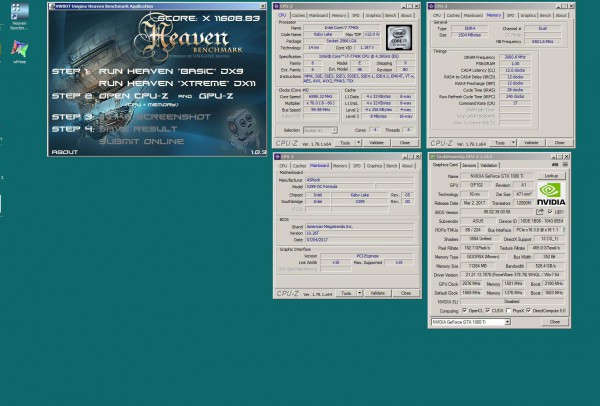The width and height of the screenshot is (600, 406).
Task: Toggle the DirectCompute 5.0 checkbox
Action: pyautogui.click(x=528, y=310)
